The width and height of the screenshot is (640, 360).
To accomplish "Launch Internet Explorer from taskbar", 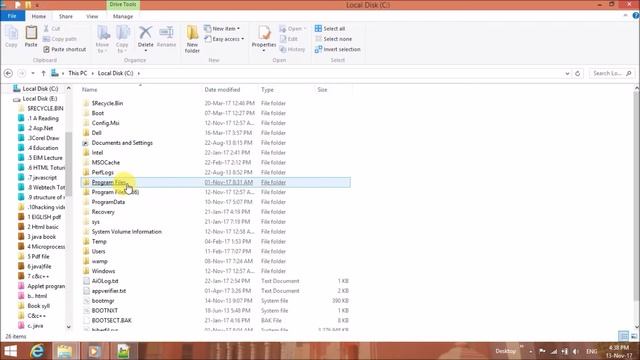I will (x=37, y=351).
